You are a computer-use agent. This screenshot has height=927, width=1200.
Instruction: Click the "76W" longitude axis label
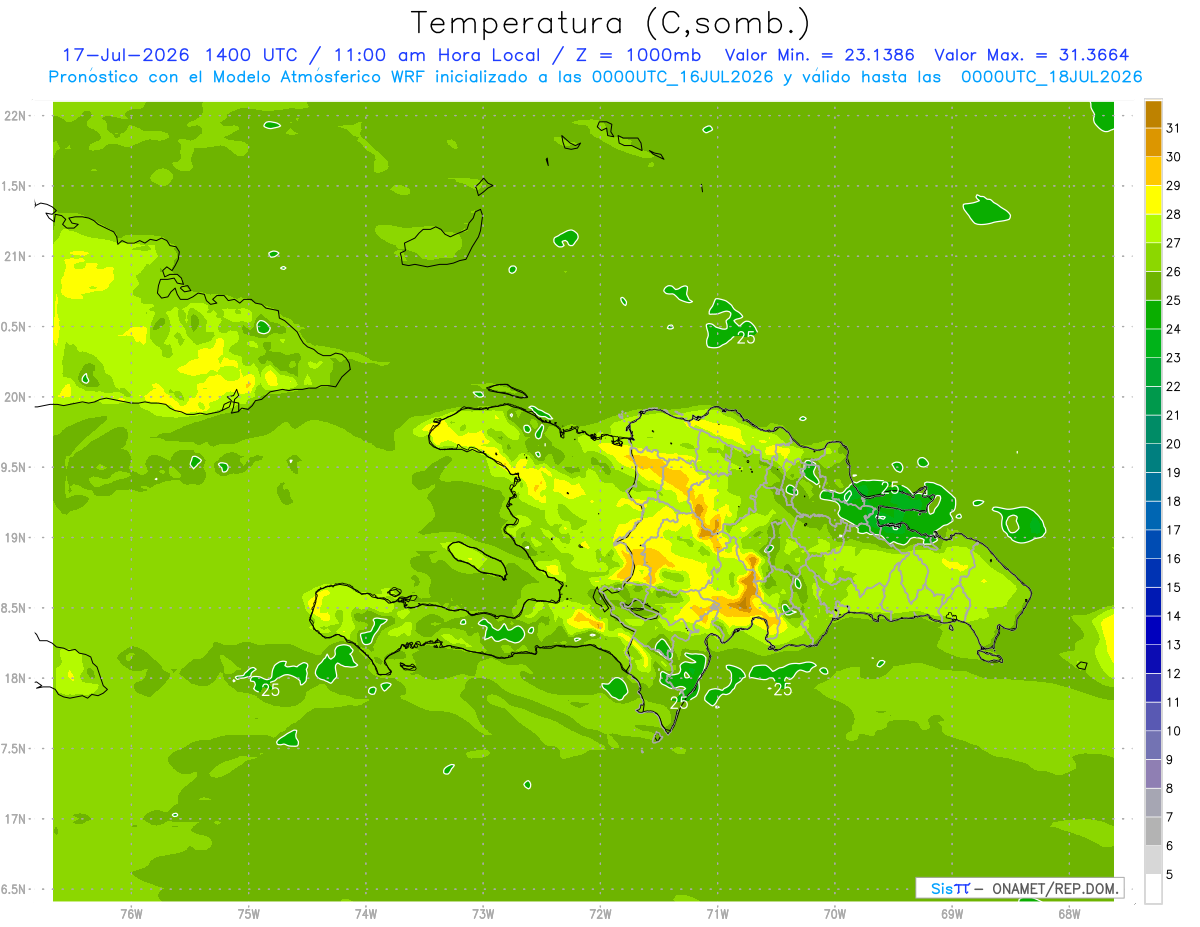pos(131,914)
